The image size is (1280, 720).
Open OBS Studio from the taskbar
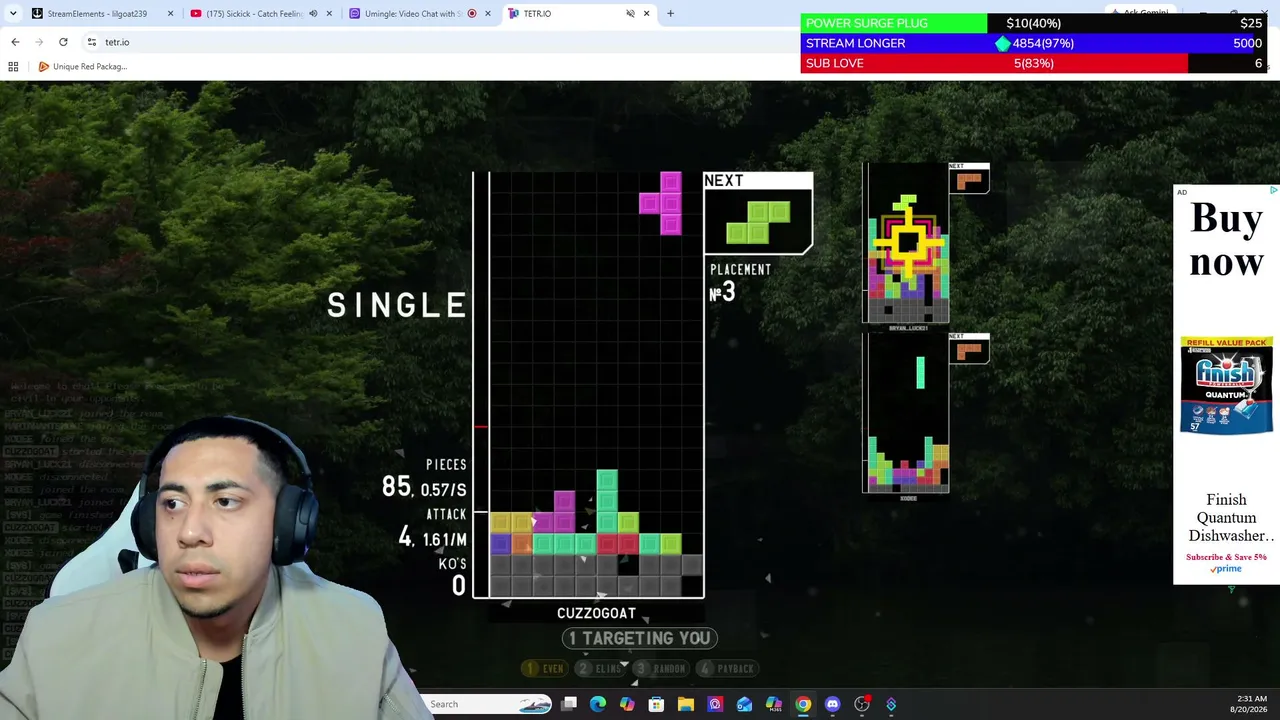(862, 704)
